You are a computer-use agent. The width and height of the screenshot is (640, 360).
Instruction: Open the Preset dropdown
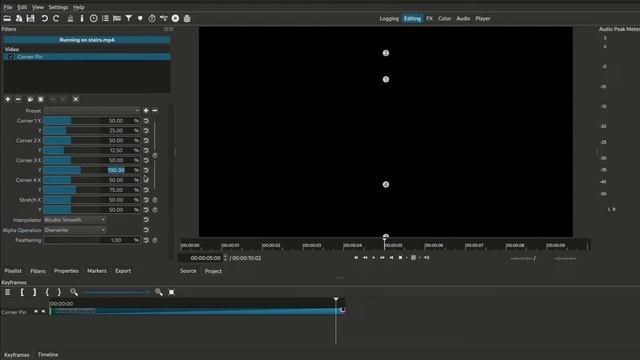click(92, 111)
